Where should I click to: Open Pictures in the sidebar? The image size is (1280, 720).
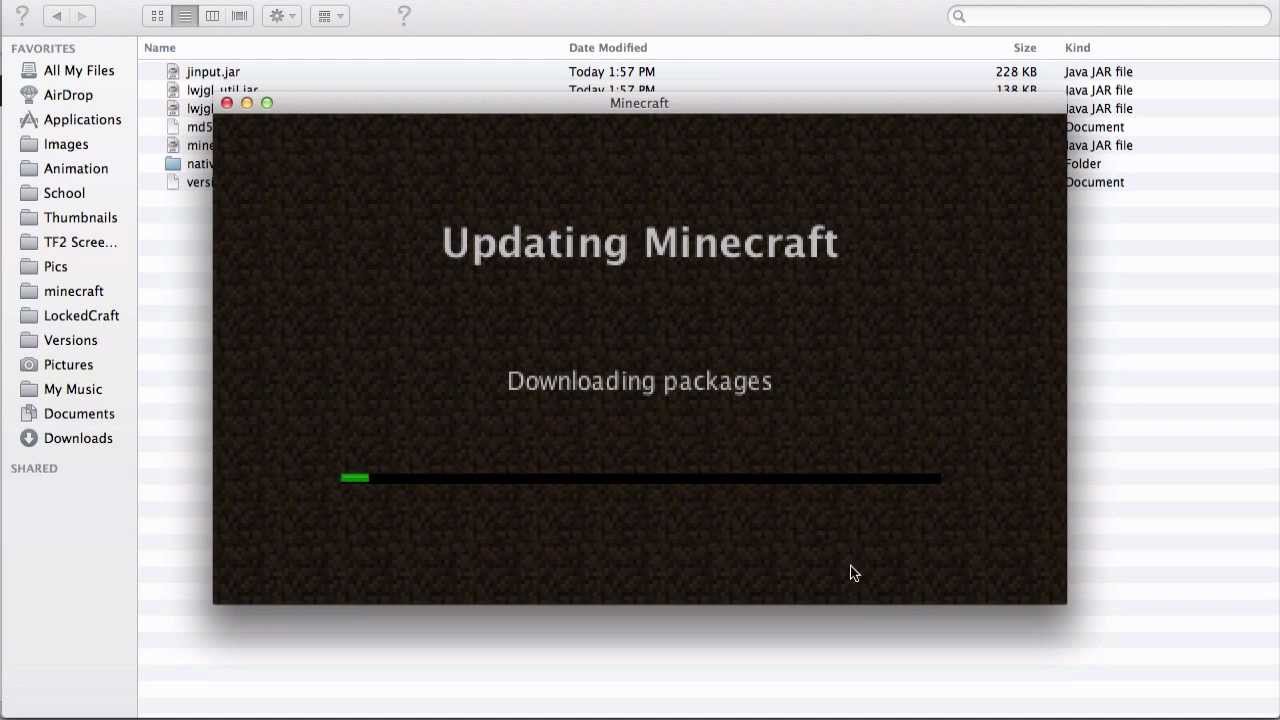[68, 365]
